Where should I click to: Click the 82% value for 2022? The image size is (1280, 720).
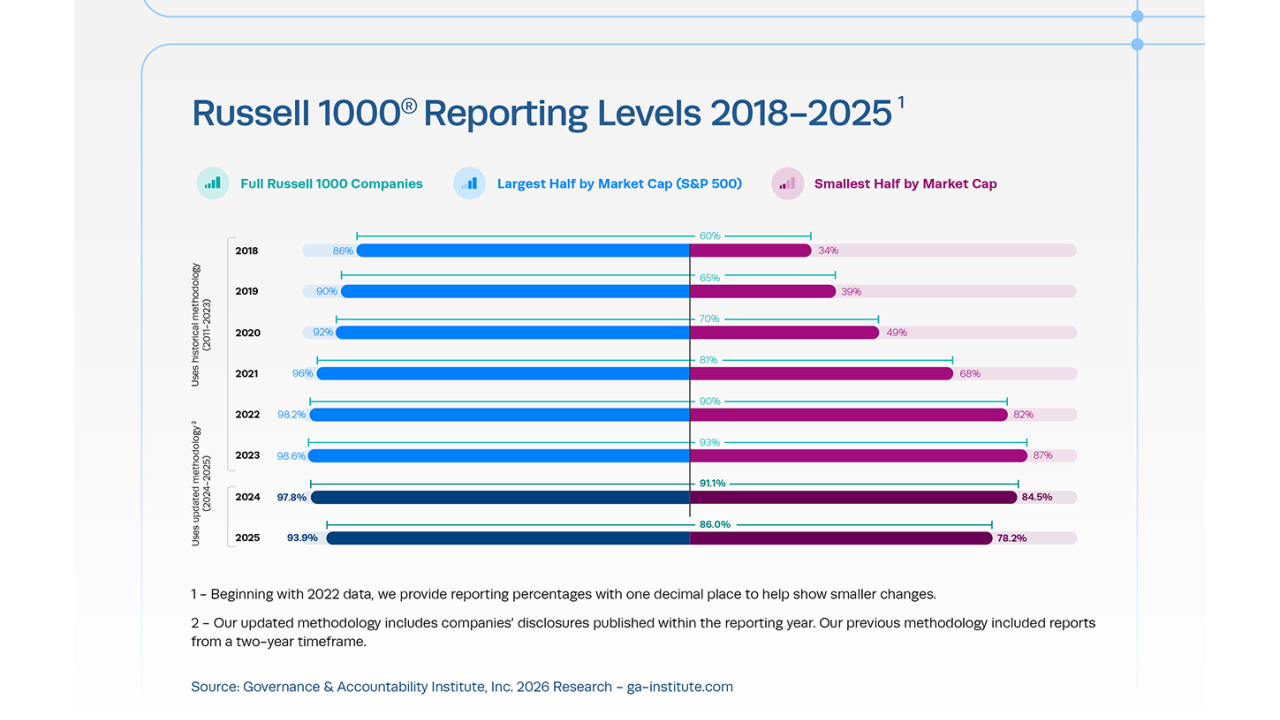pos(1023,415)
